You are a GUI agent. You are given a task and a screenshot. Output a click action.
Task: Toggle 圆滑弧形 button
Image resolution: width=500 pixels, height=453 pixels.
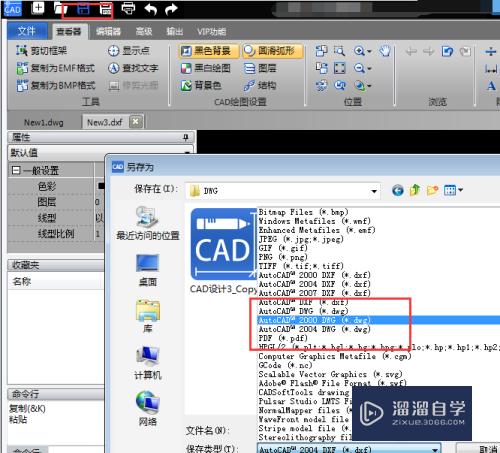click(273, 51)
